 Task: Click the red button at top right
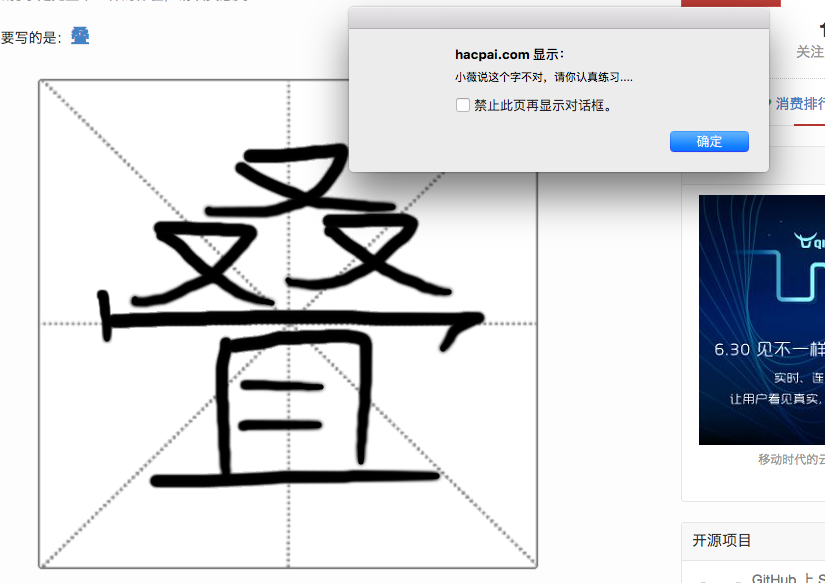point(731,3)
